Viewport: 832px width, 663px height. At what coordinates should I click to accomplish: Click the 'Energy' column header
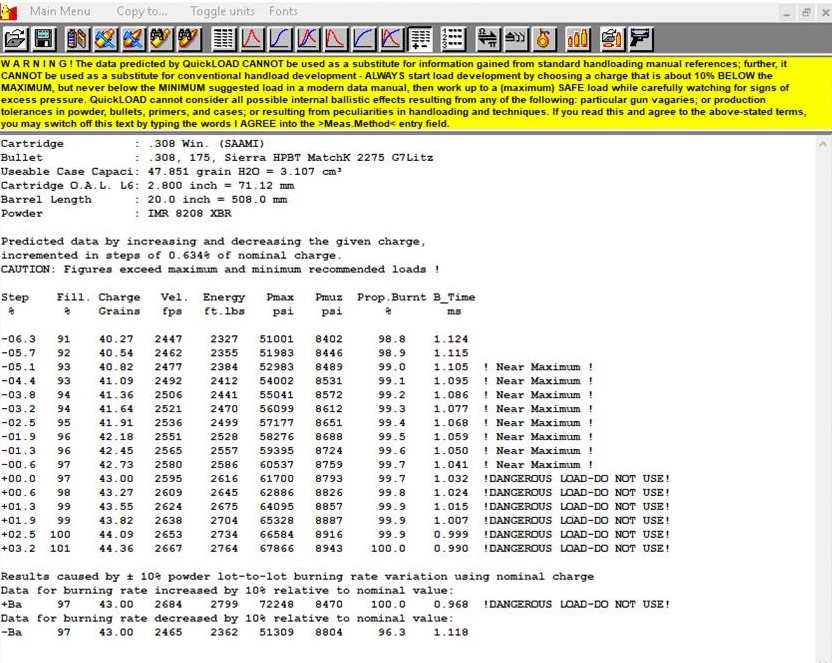(x=224, y=298)
